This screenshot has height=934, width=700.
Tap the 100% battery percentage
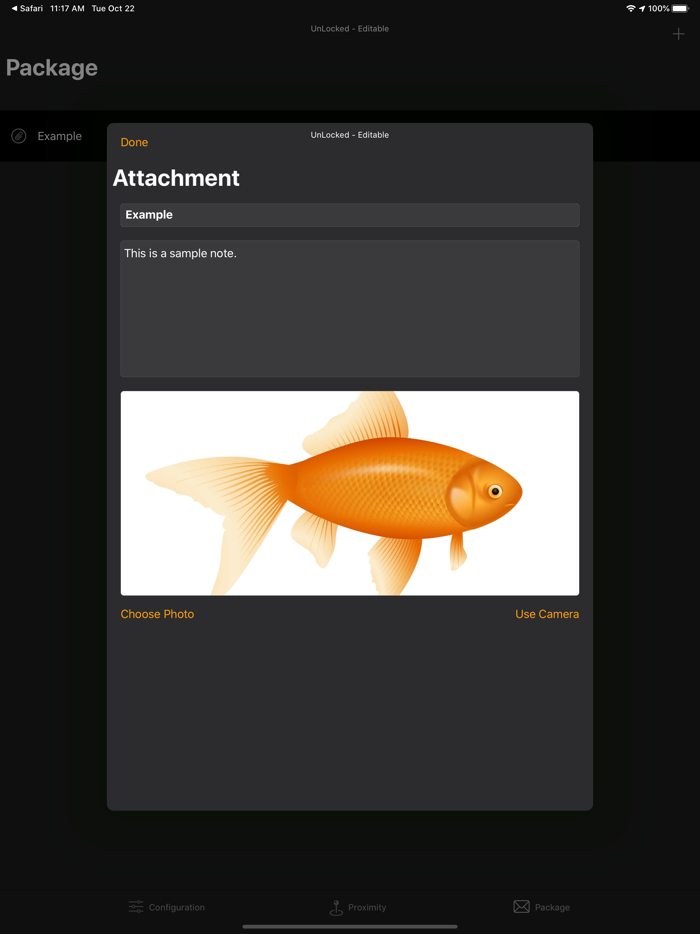click(x=659, y=8)
